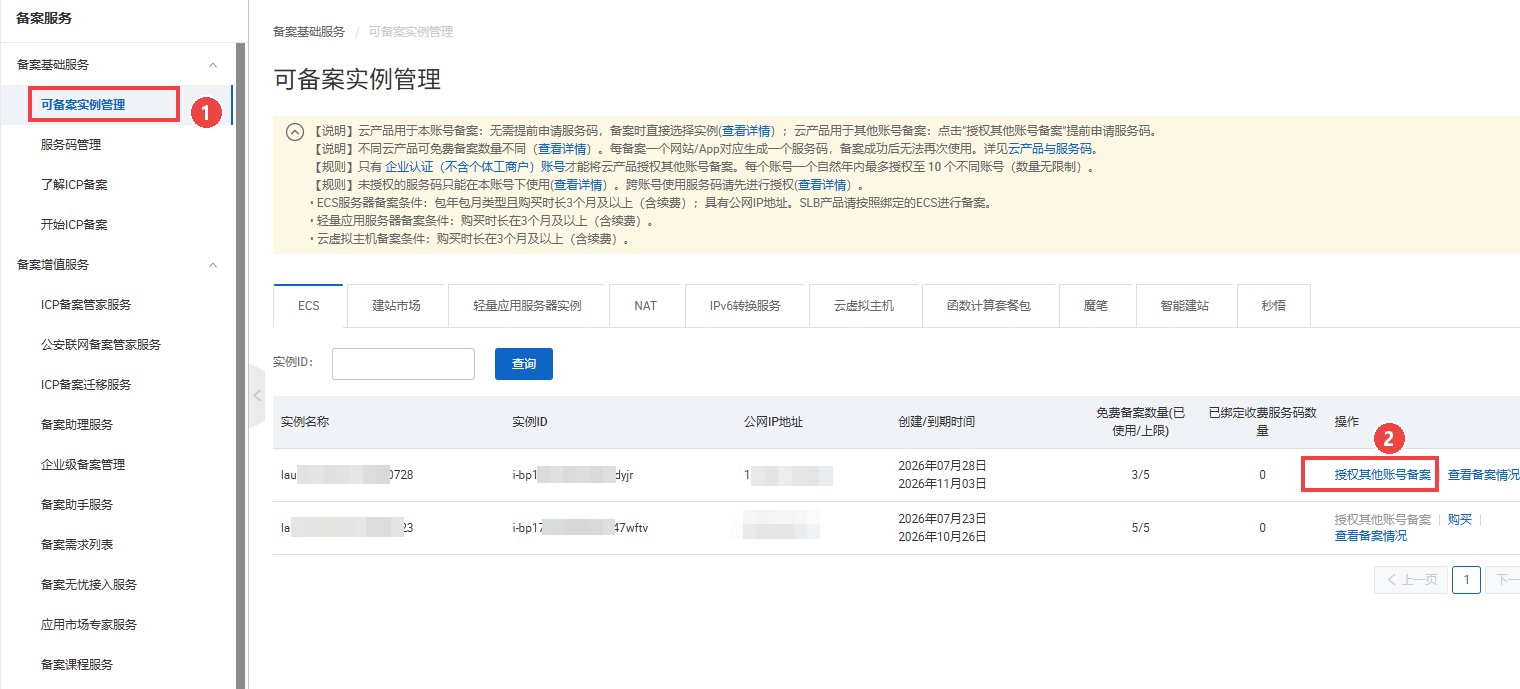Click 备案基础服务 in the breadcrumb

coord(309,32)
